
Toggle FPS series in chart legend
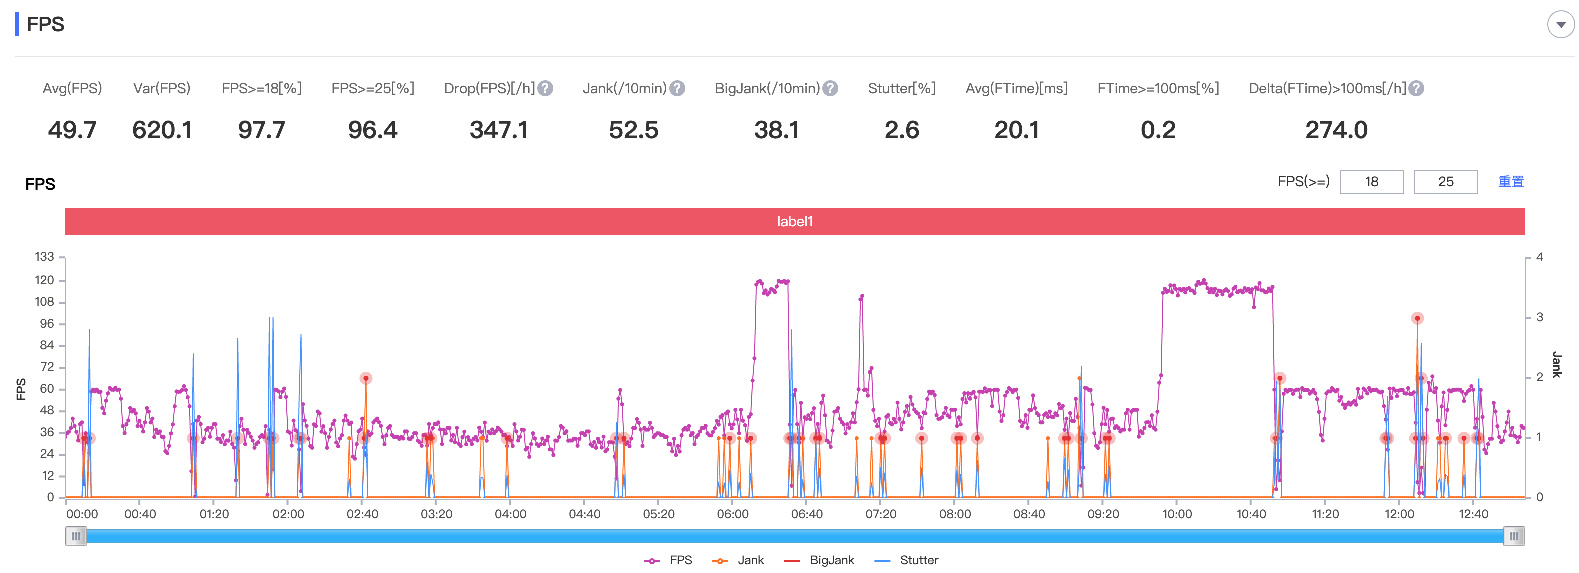pyautogui.click(x=668, y=560)
